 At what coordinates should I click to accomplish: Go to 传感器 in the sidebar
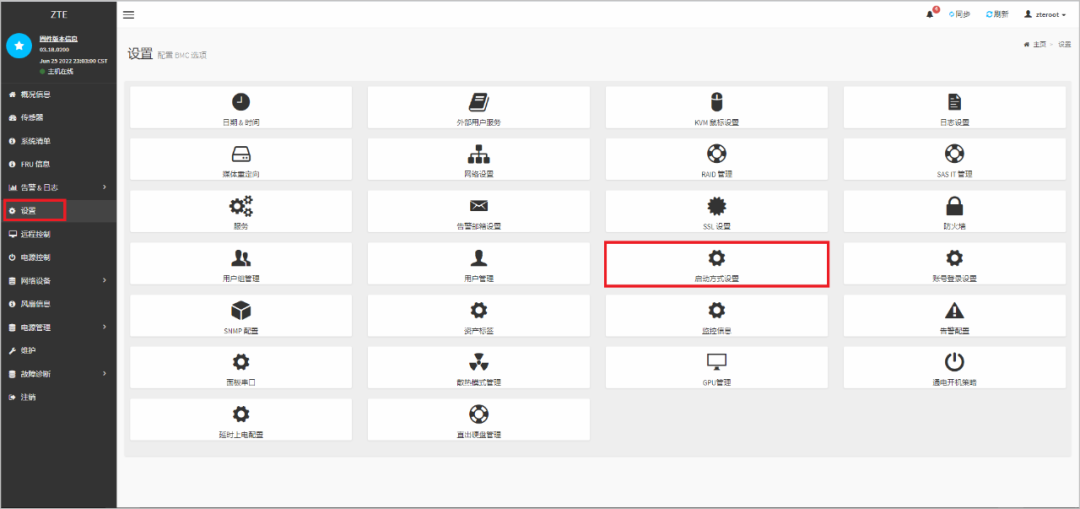(32, 117)
